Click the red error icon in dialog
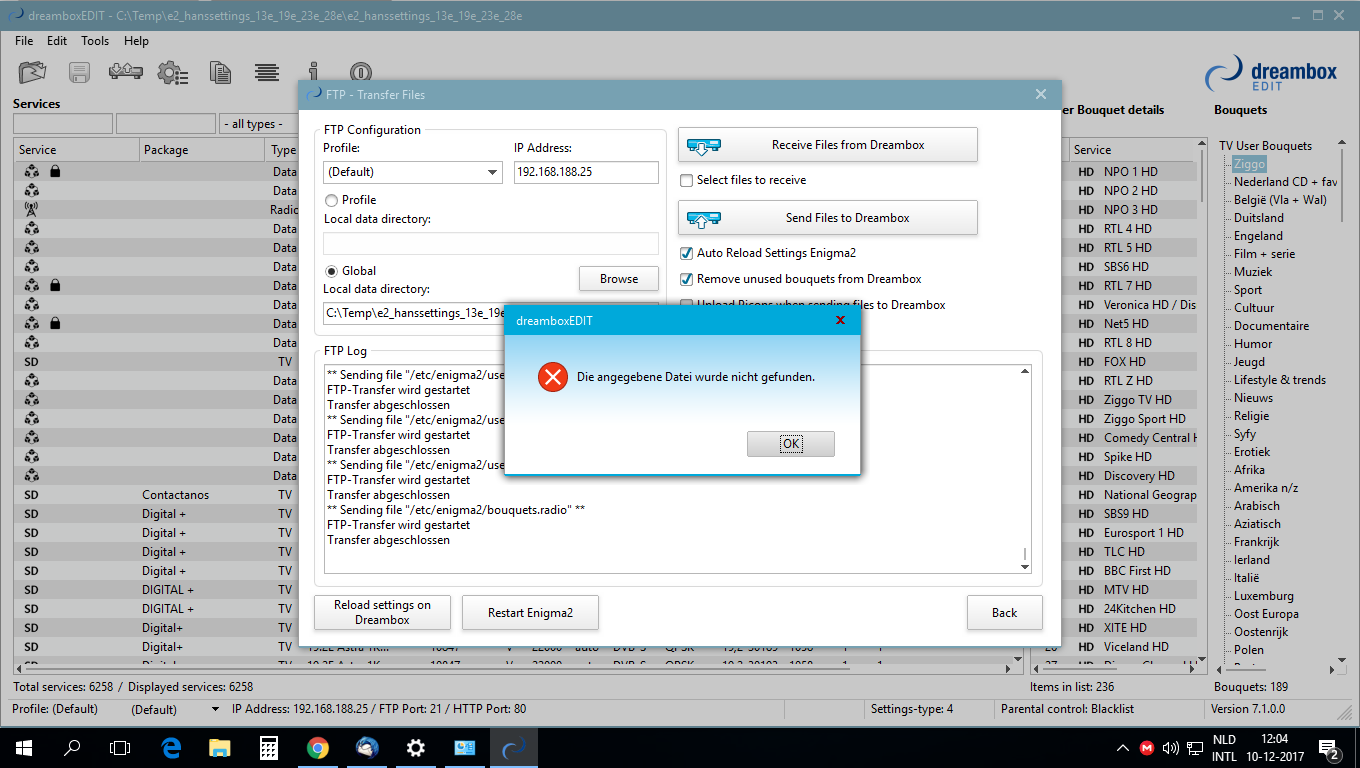Image resolution: width=1360 pixels, height=768 pixels. click(552, 377)
